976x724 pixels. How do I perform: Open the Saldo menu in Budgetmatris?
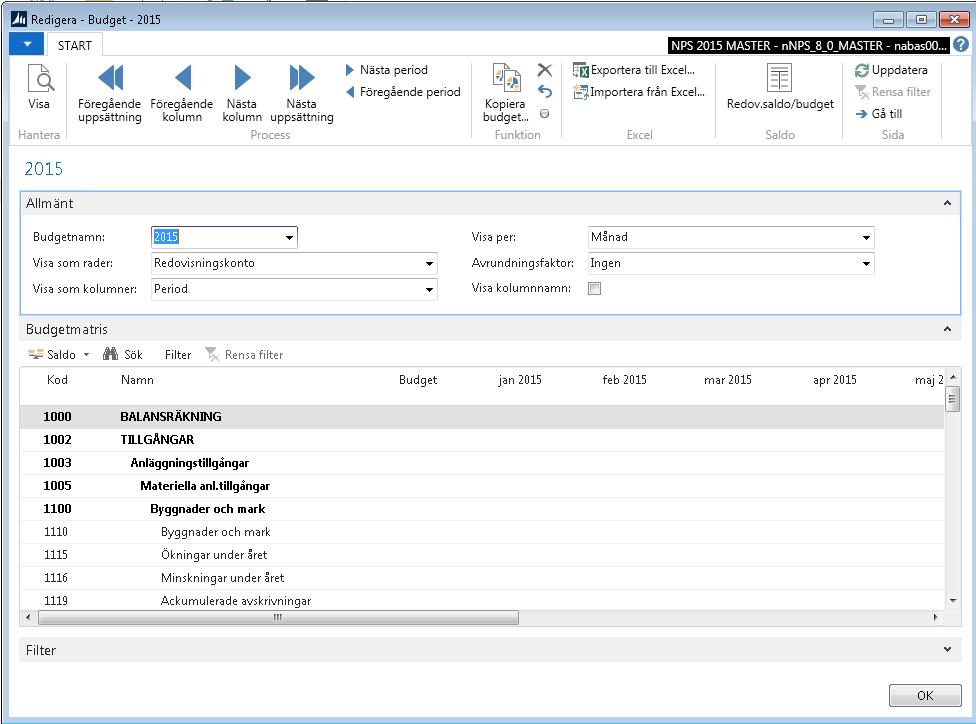click(59, 355)
